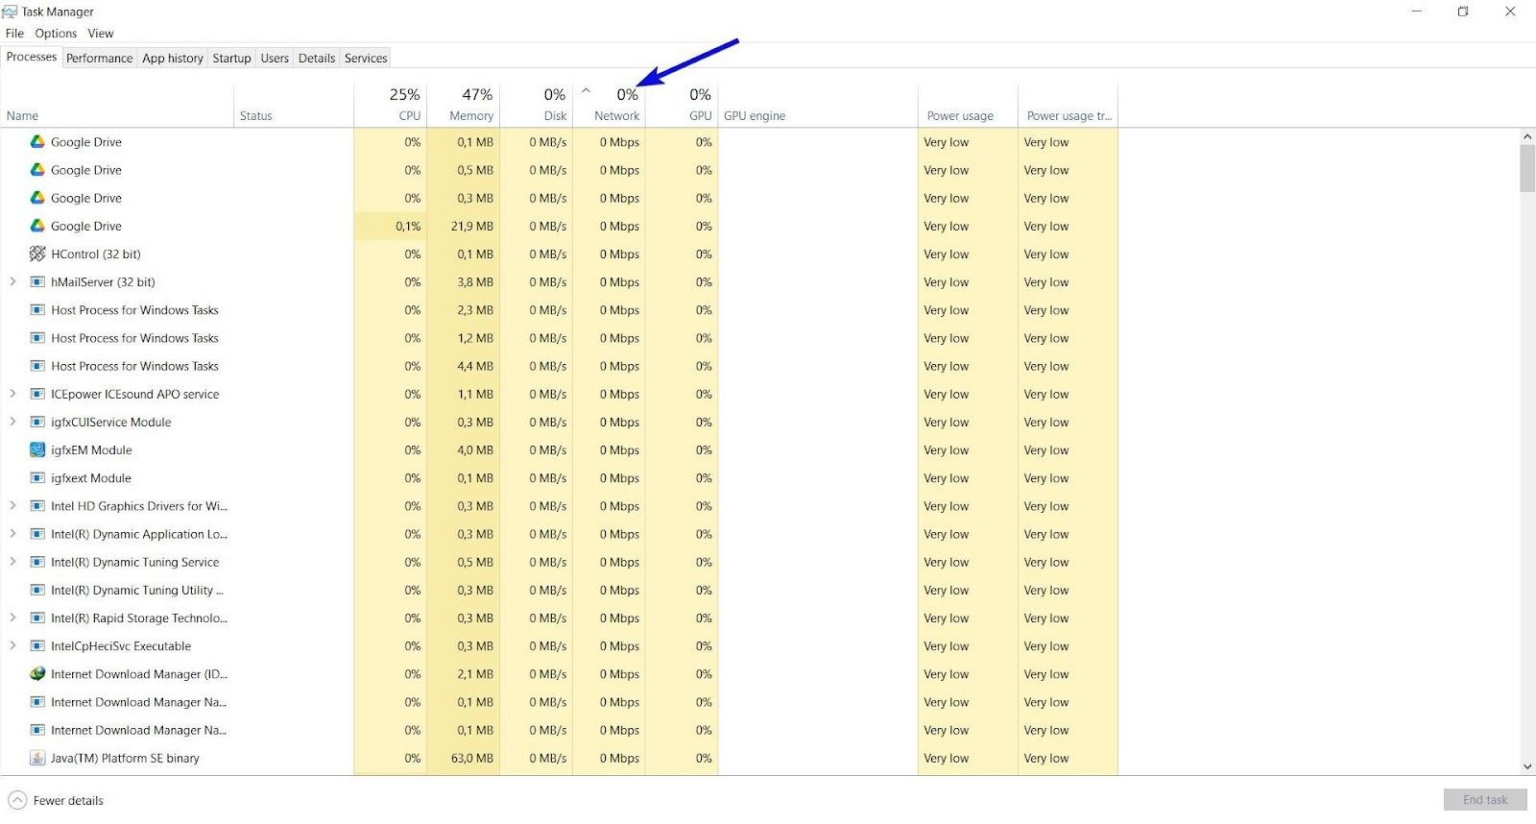The image size is (1536, 824).
Task: Expand the Intel(R) Dynamic Tuning Service entry
Action: point(13,562)
